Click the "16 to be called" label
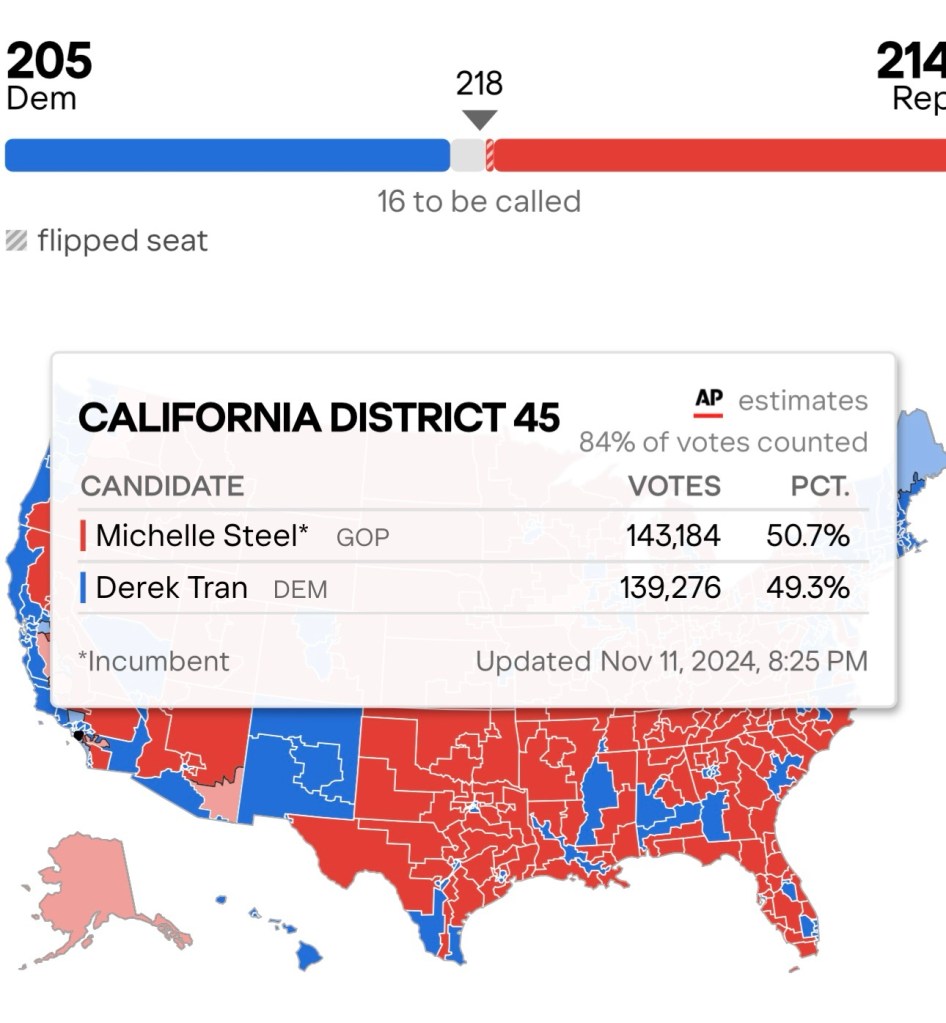The height and width of the screenshot is (1023, 946). point(479,202)
